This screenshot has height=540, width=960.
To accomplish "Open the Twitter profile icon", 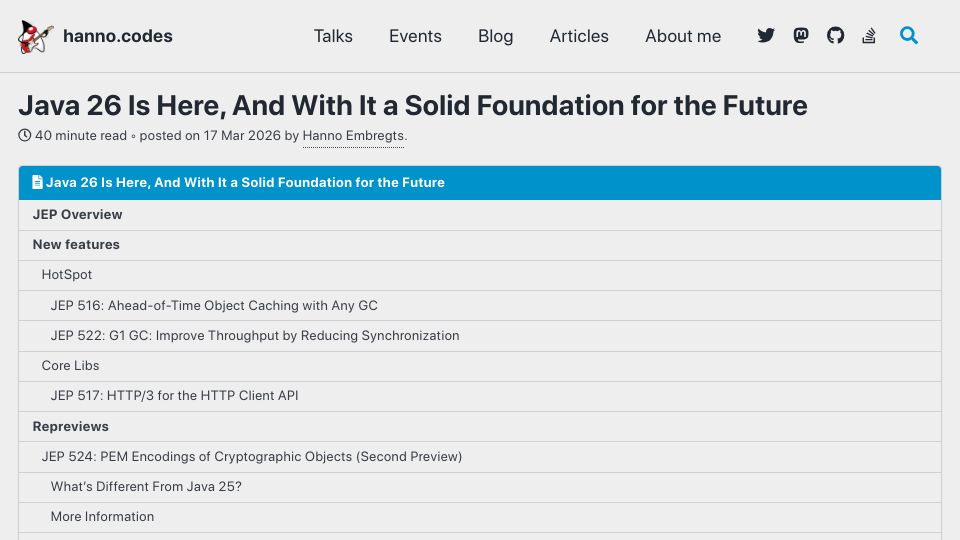I will [x=765, y=36].
